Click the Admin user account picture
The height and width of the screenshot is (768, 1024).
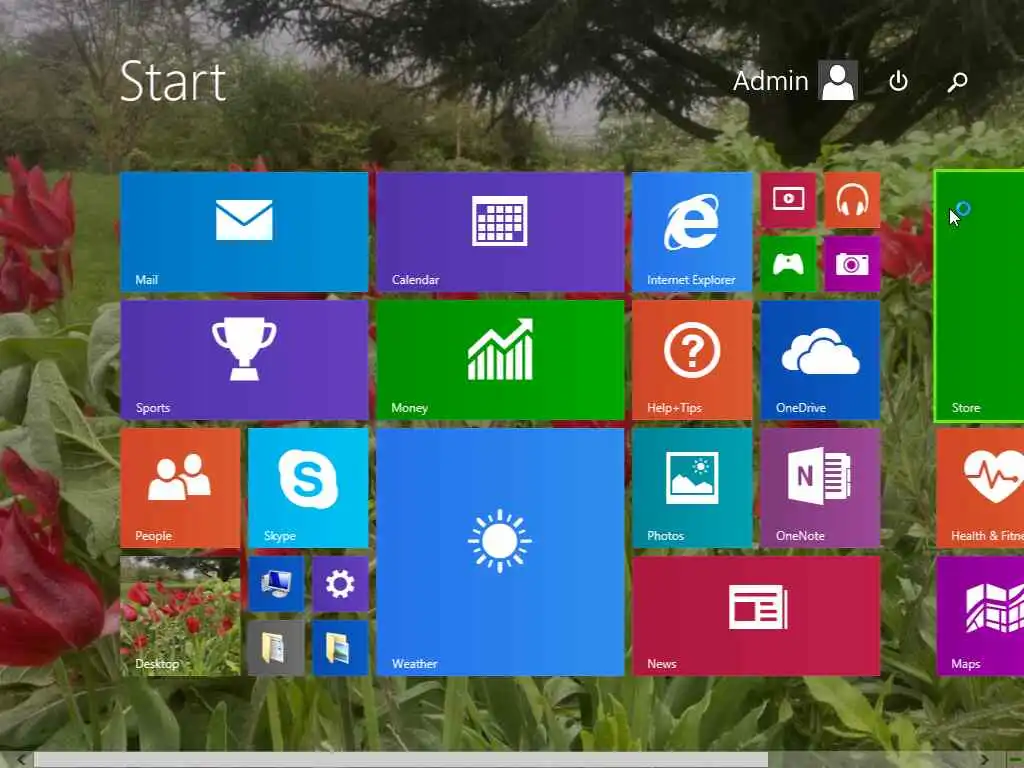point(839,81)
